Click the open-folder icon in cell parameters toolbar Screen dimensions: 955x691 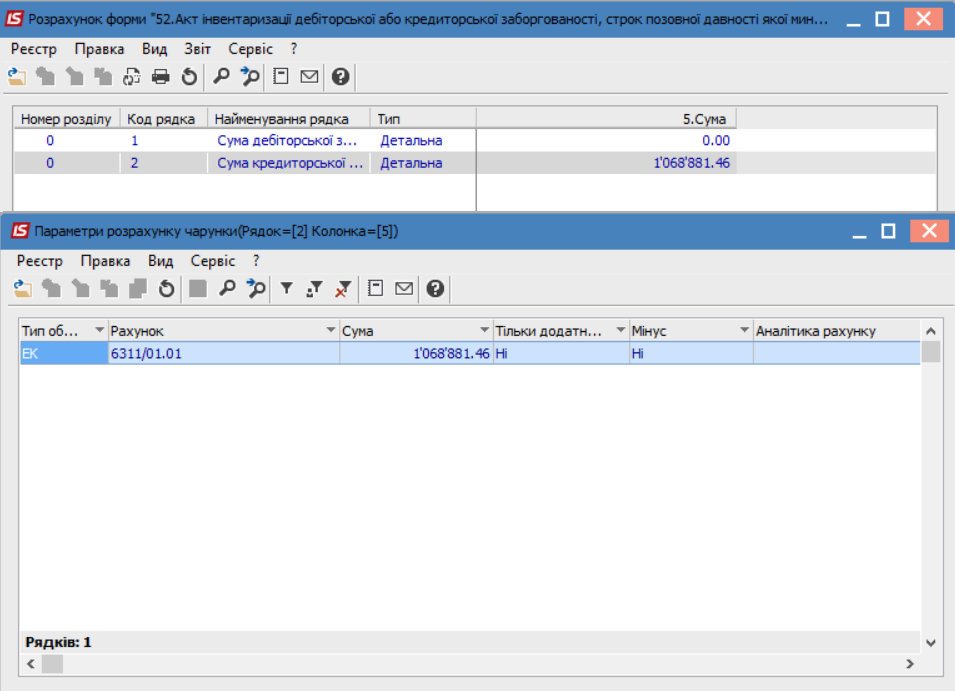[x=23, y=289]
